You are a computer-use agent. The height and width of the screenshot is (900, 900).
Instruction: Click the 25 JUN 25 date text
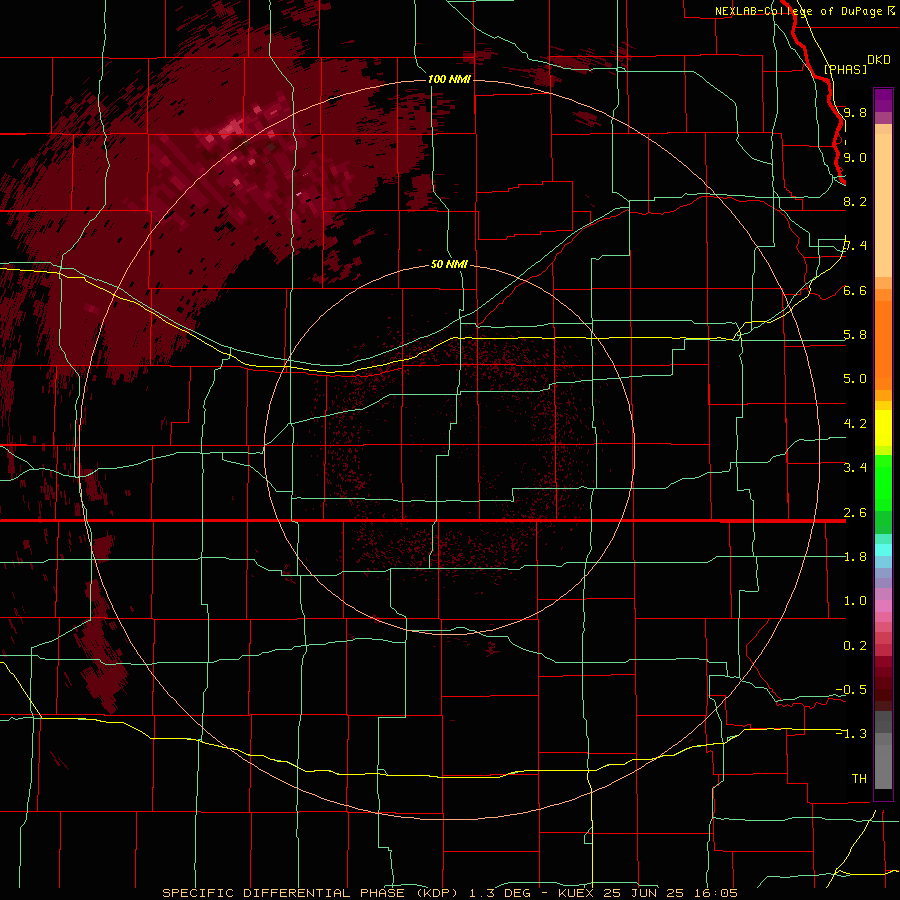[645, 893]
